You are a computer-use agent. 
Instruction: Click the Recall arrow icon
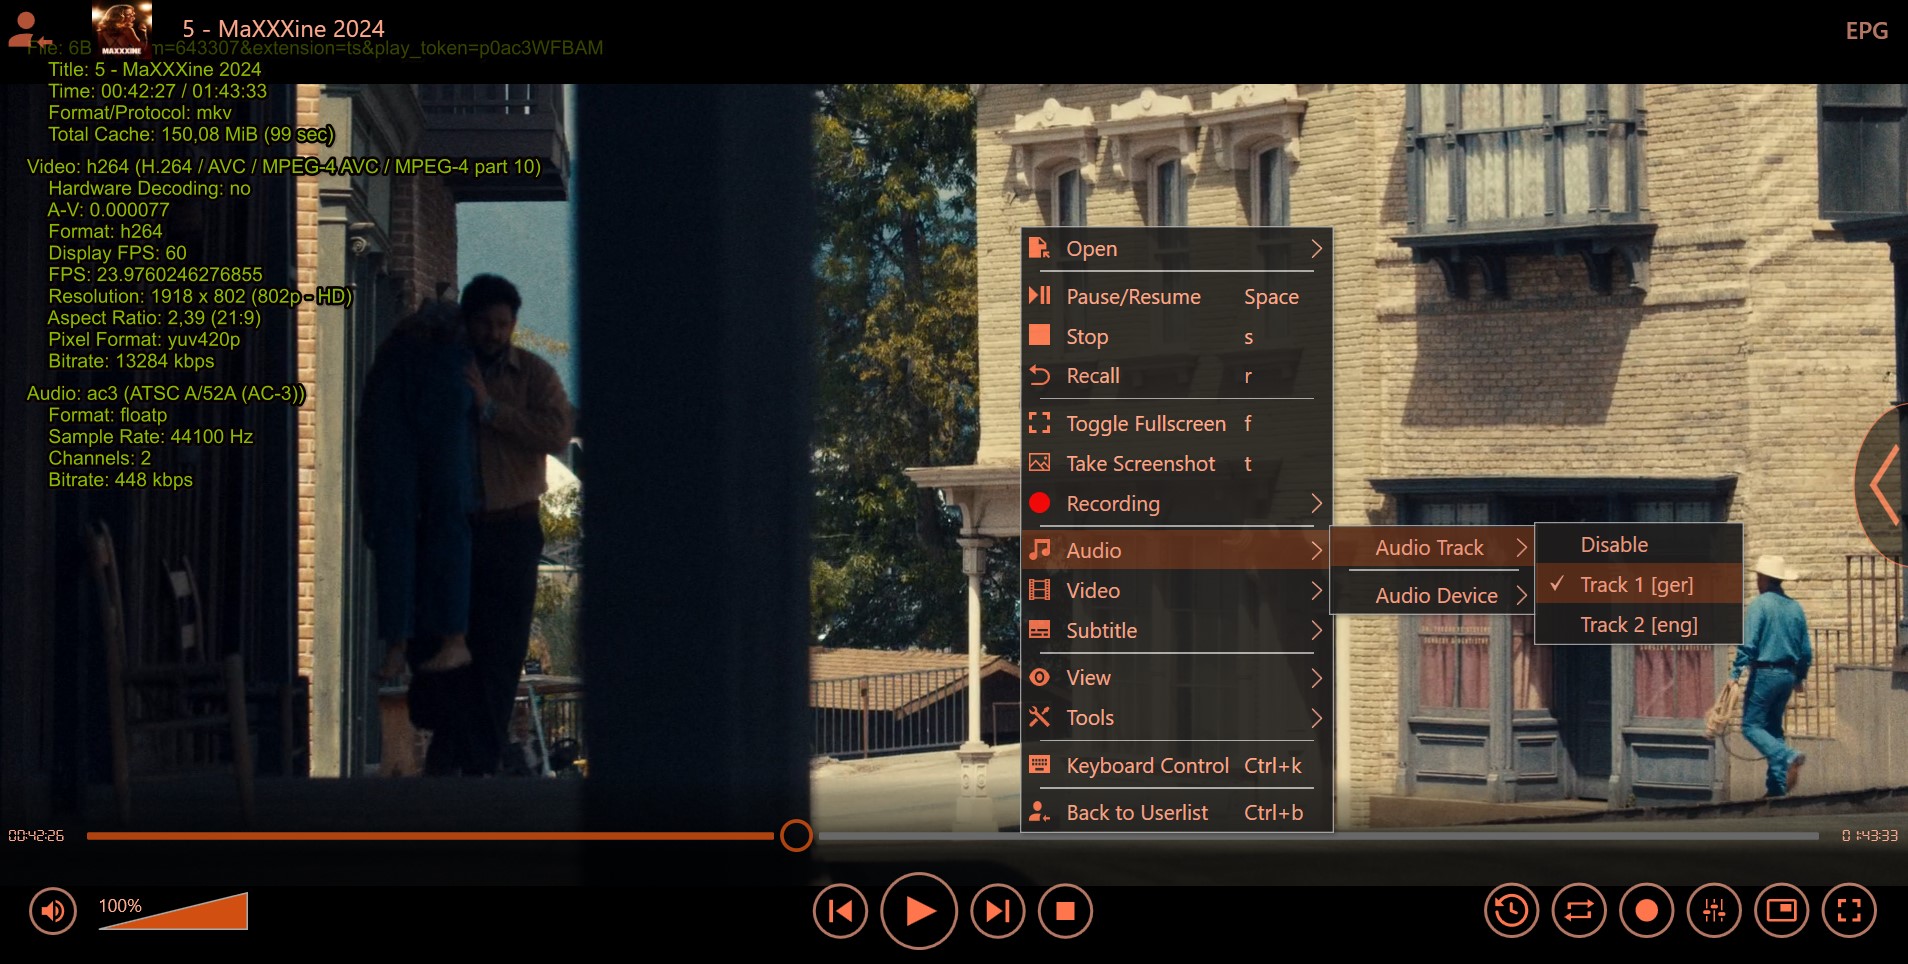point(1039,376)
